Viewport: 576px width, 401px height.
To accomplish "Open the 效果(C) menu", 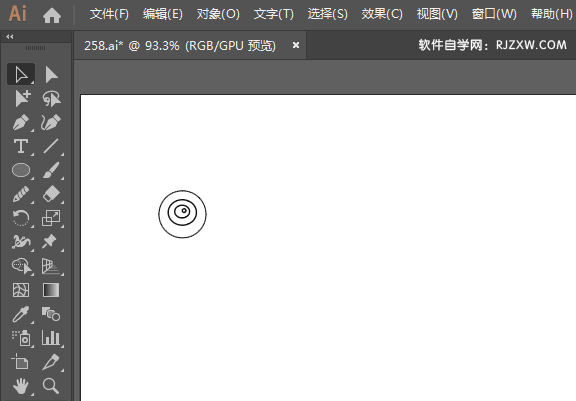I will (x=382, y=14).
